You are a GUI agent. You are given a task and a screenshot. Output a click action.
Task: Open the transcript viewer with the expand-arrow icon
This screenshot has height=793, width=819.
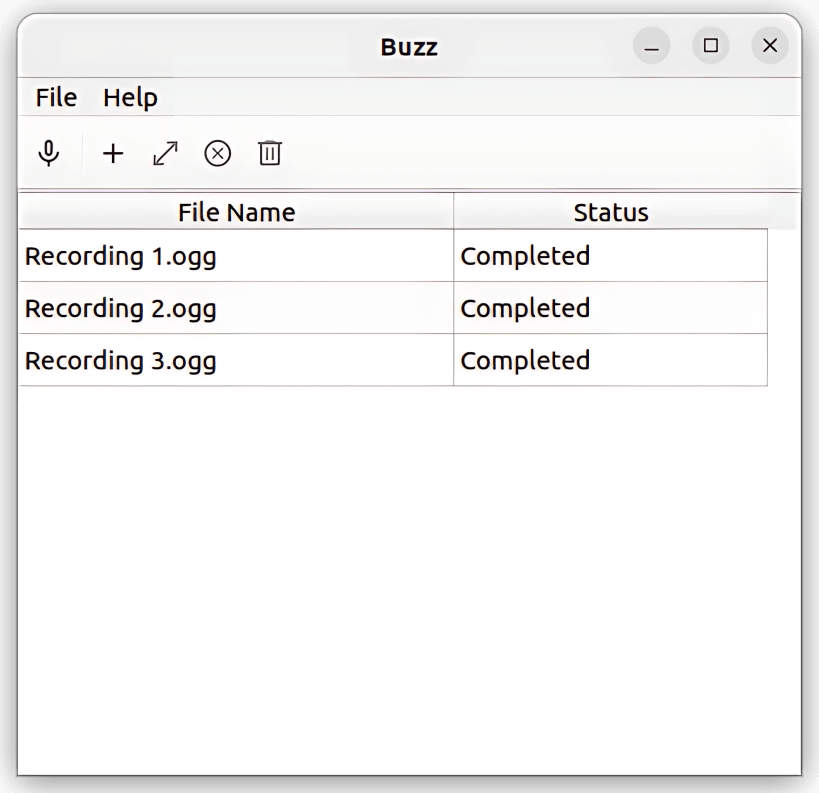coord(164,153)
